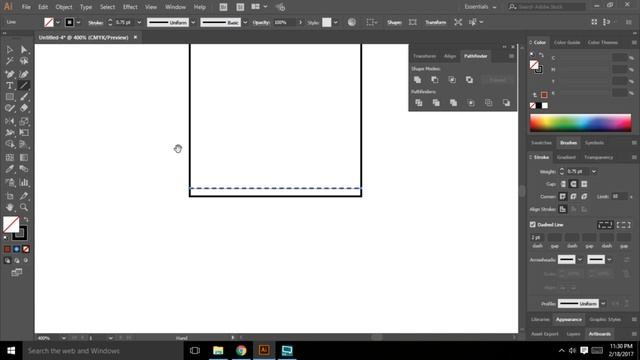Image resolution: width=640 pixels, height=360 pixels.
Task: Switch to the Layers tab
Action: pos(573,334)
